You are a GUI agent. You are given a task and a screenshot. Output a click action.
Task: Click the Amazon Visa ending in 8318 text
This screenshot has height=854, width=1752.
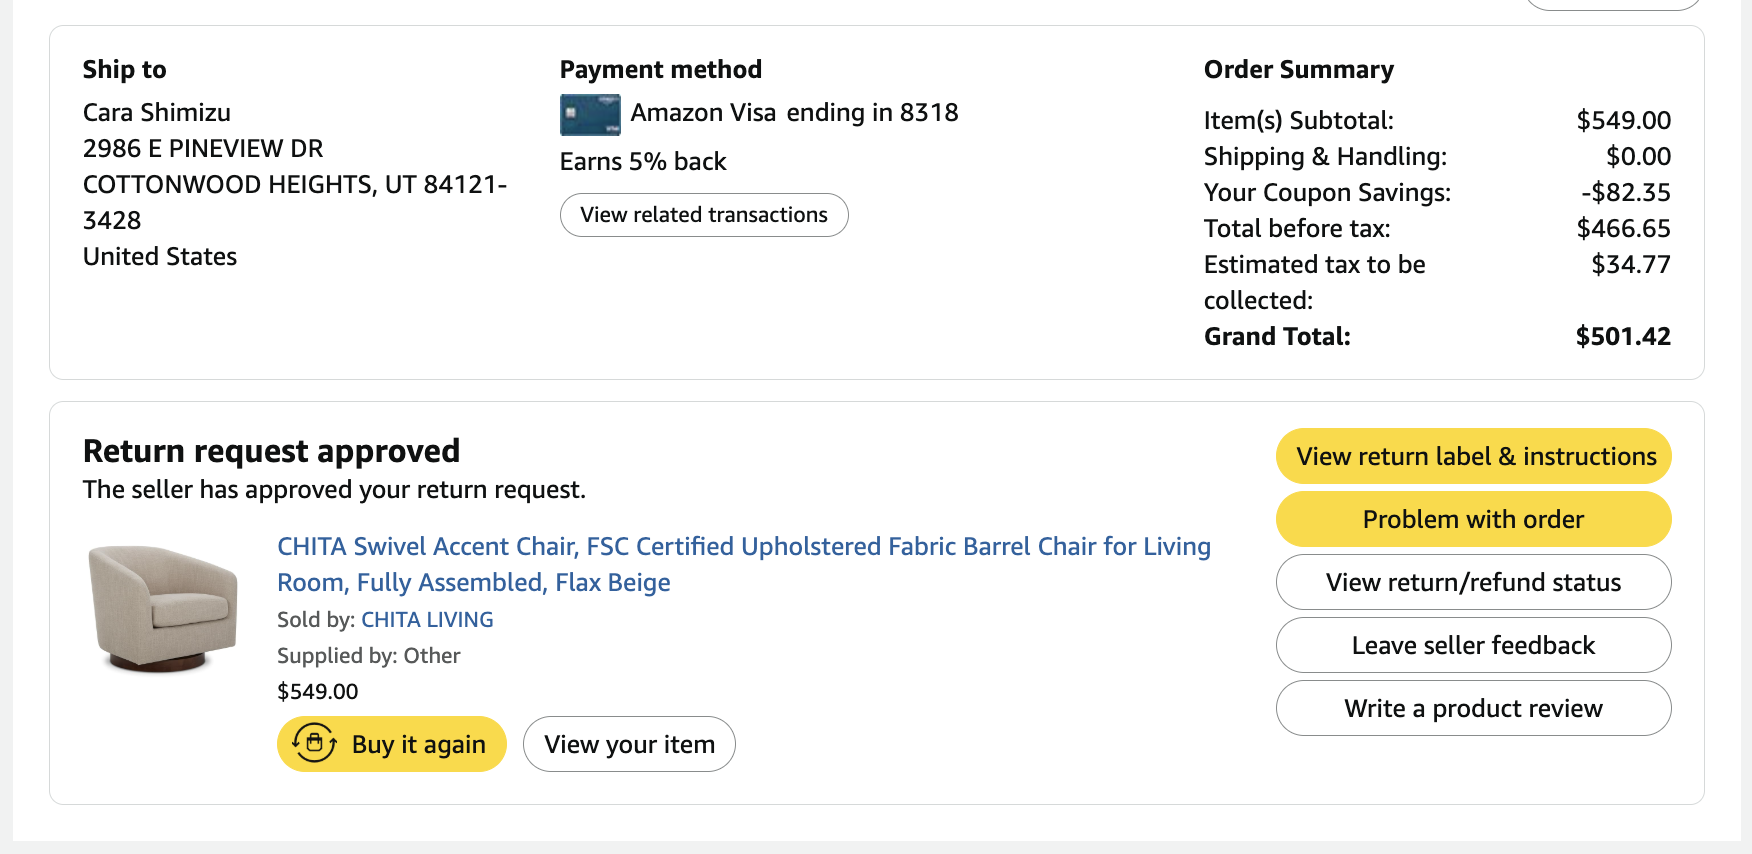click(794, 112)
